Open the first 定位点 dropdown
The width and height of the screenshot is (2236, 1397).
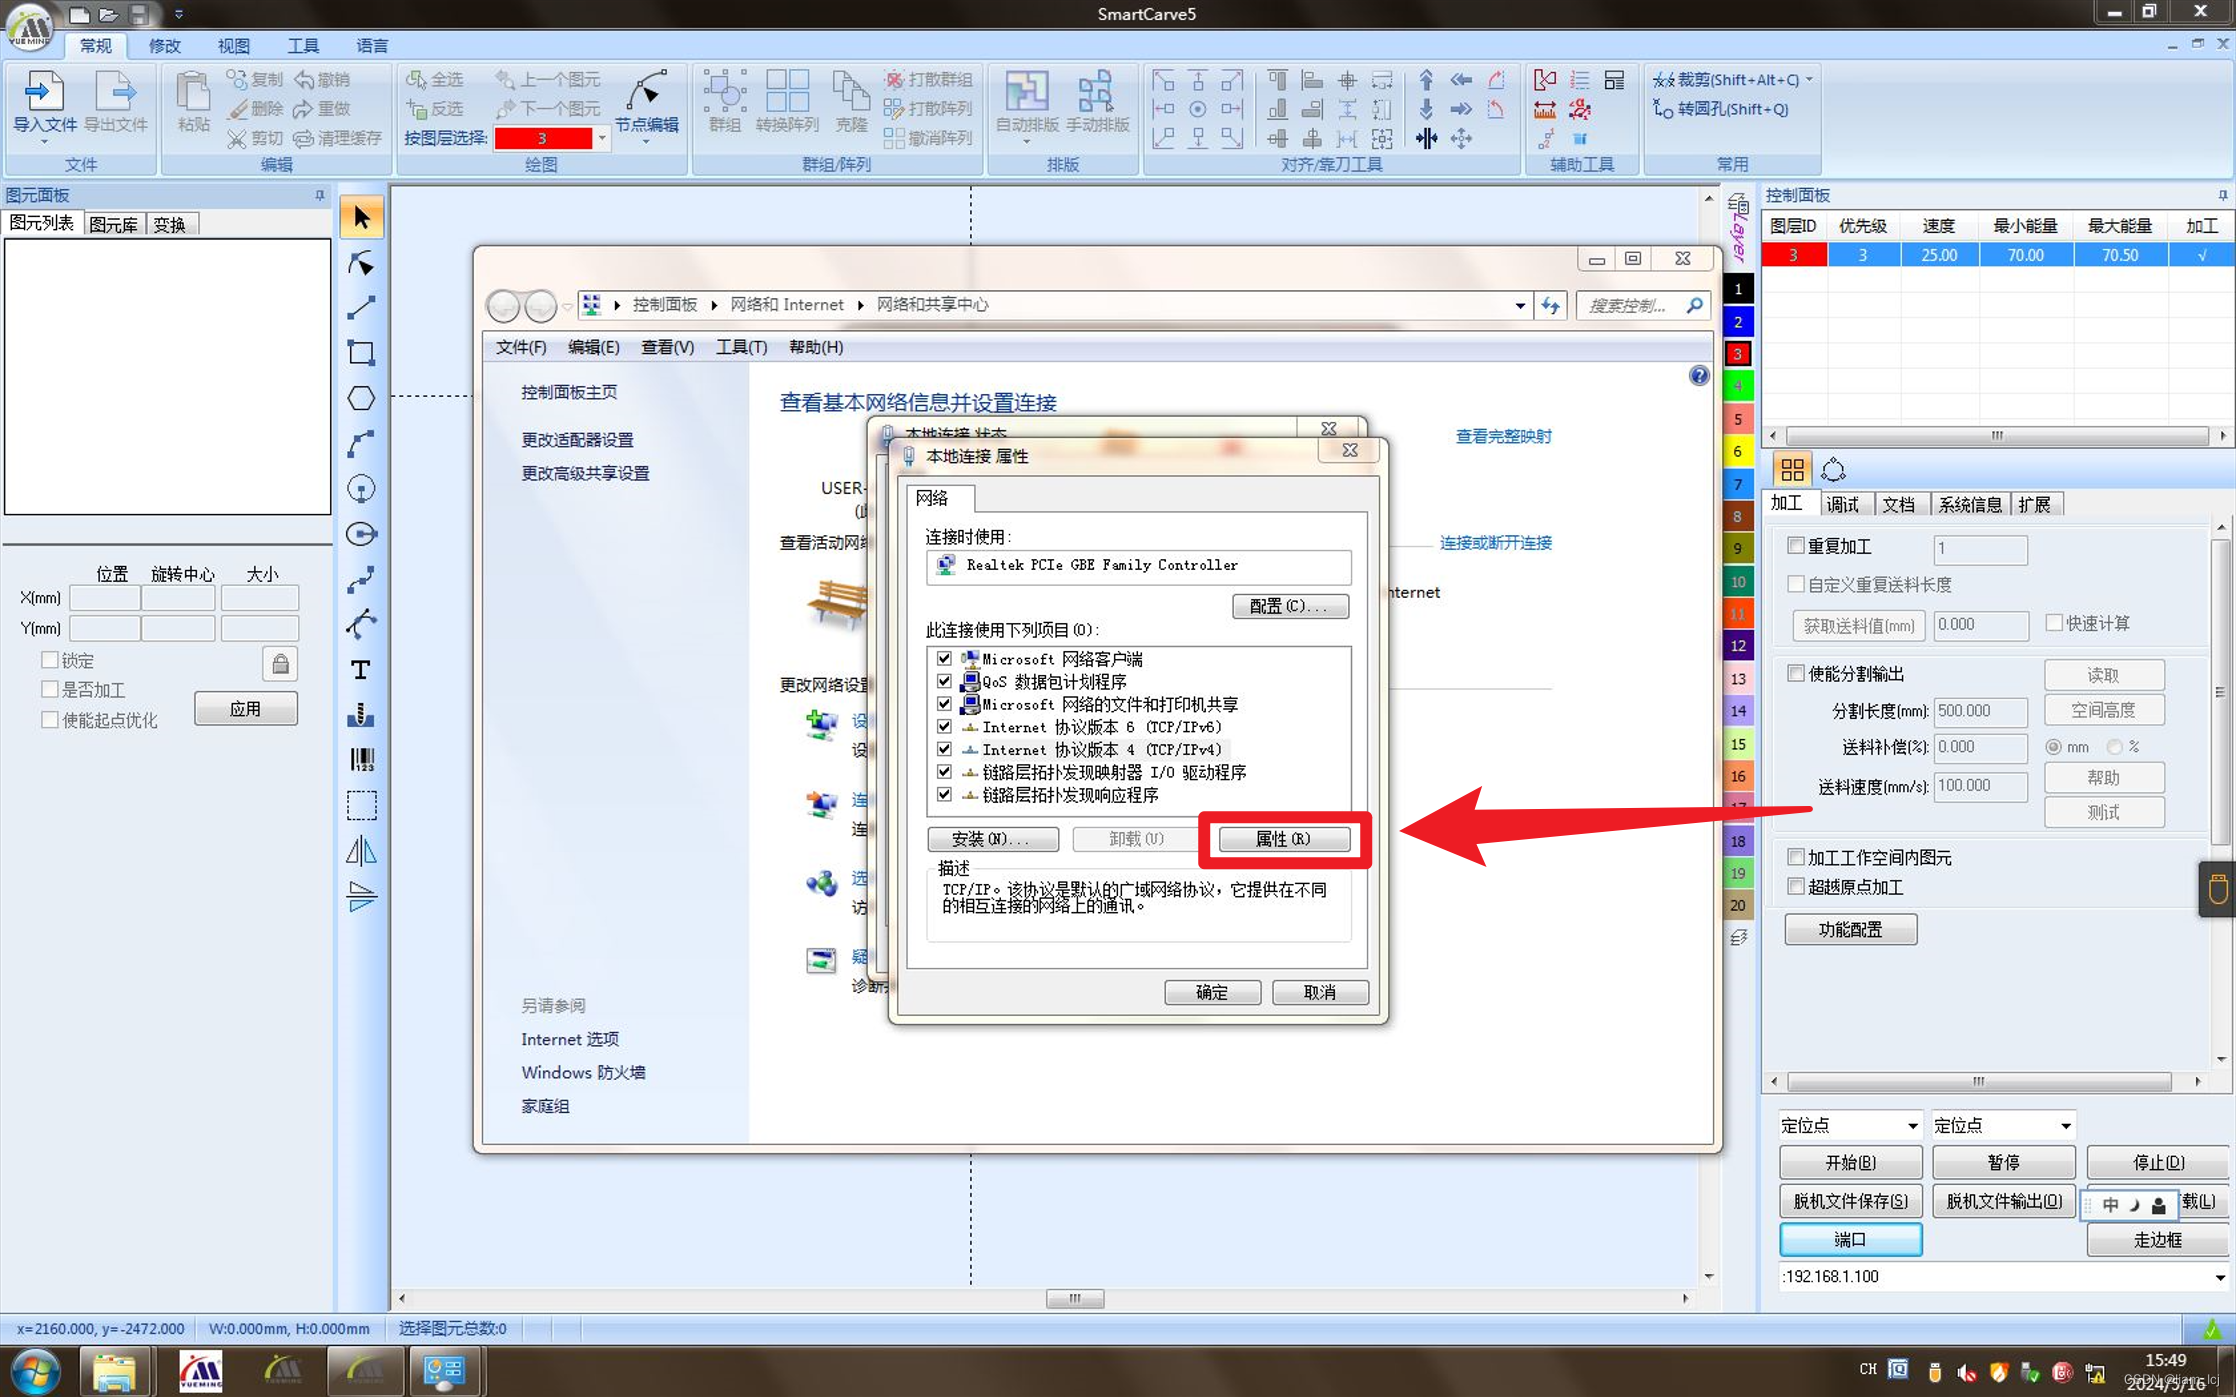click(x=1912, y=1125)
